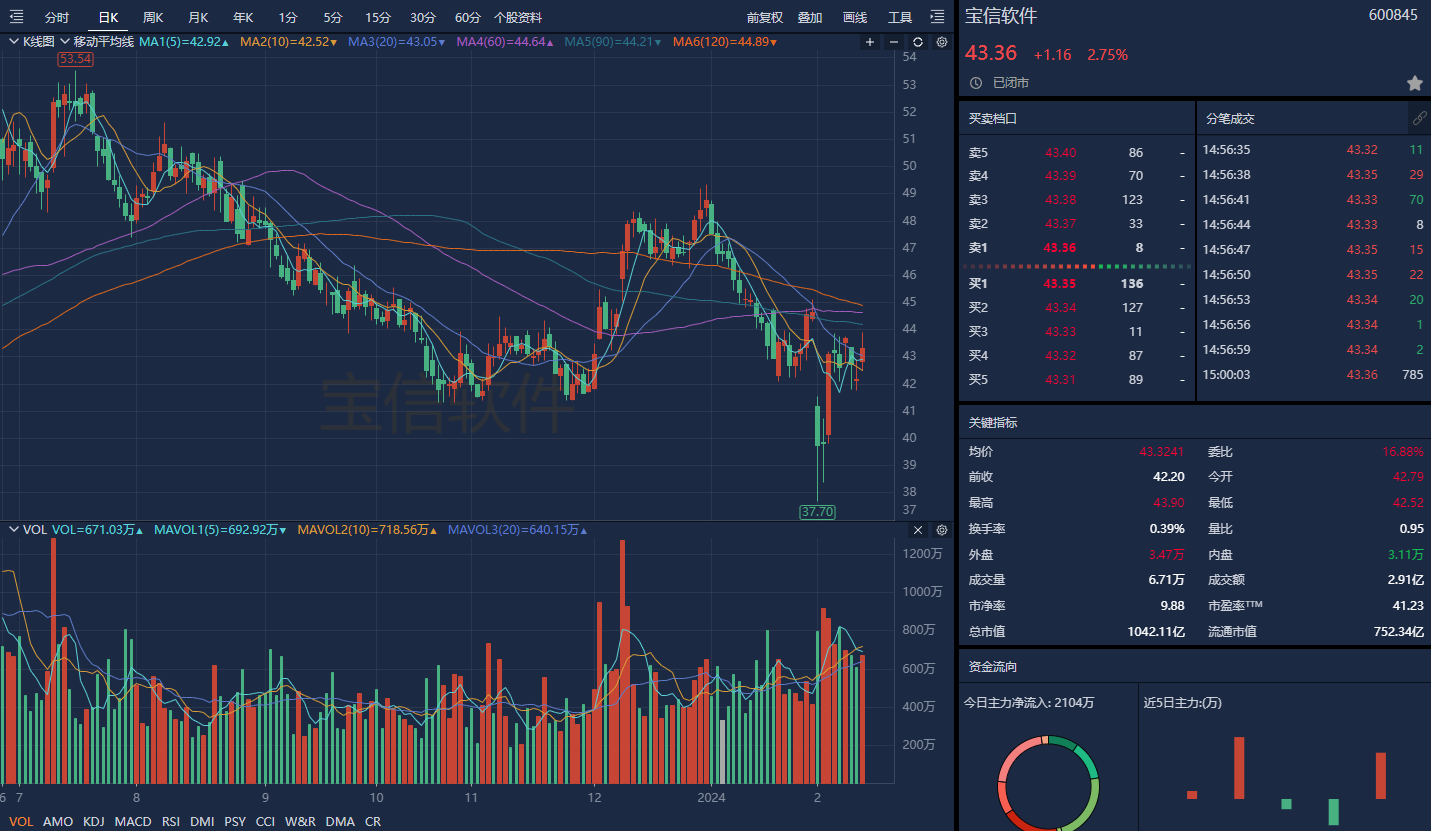The height and width of the screenshot is (831, 1431).
Task: Zoom in the K-line chart with plus icon
Action: [x=869, y=42]
